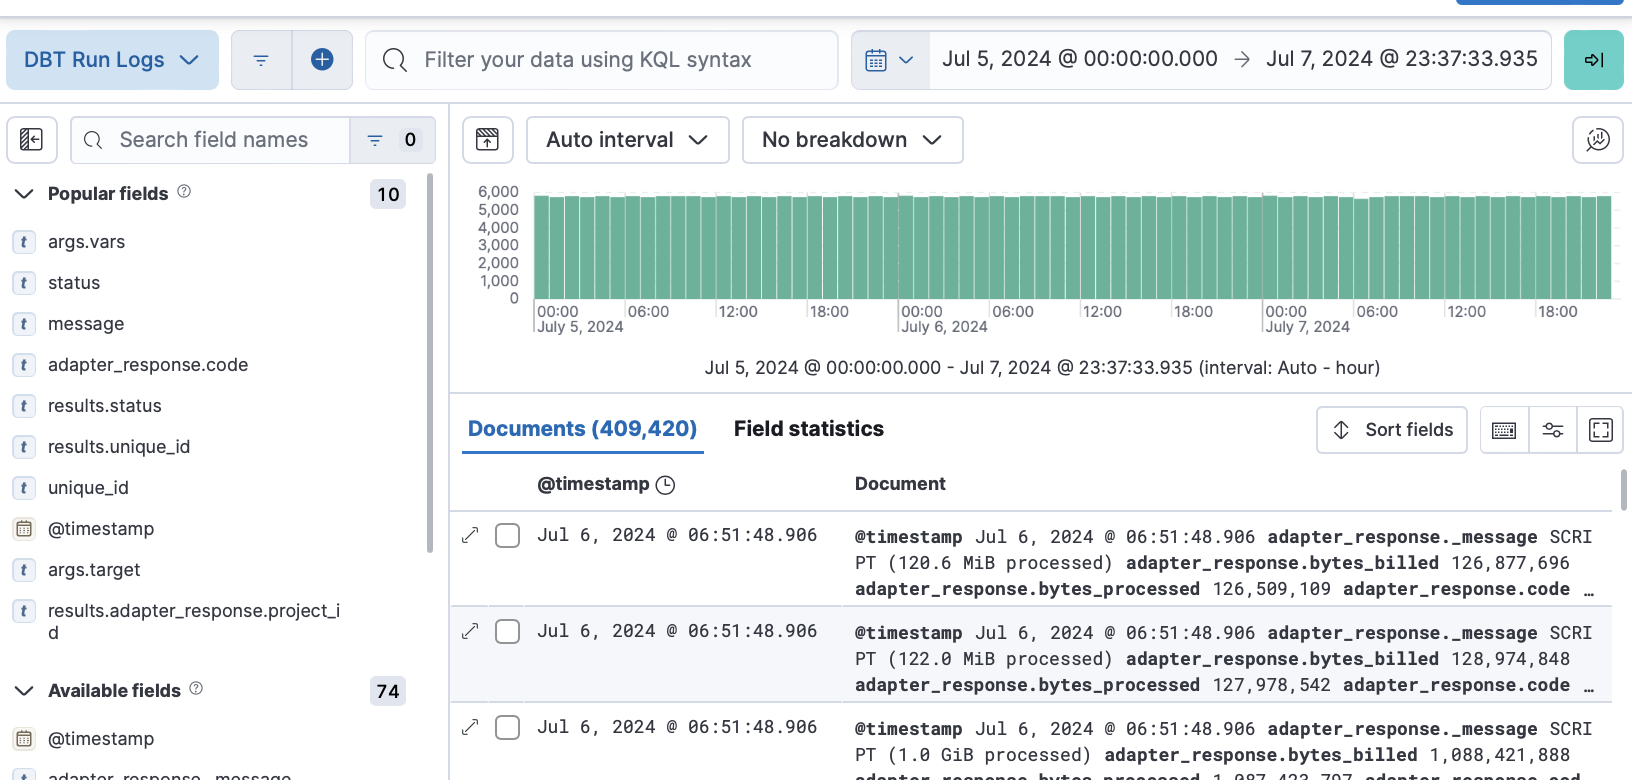The height and width of the screenshot is (780, 1632).
Task: Open chart edit visualization icon
Action: [x=1597, y=140]
